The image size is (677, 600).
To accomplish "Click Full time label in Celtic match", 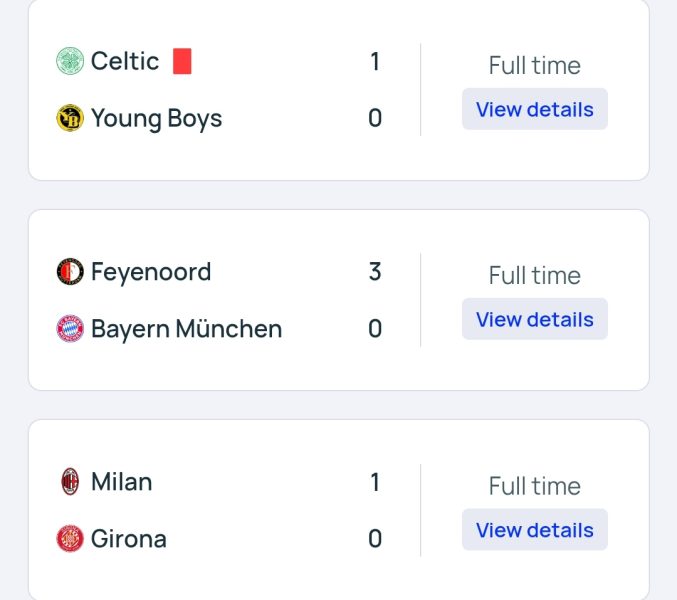I will 535,66.
